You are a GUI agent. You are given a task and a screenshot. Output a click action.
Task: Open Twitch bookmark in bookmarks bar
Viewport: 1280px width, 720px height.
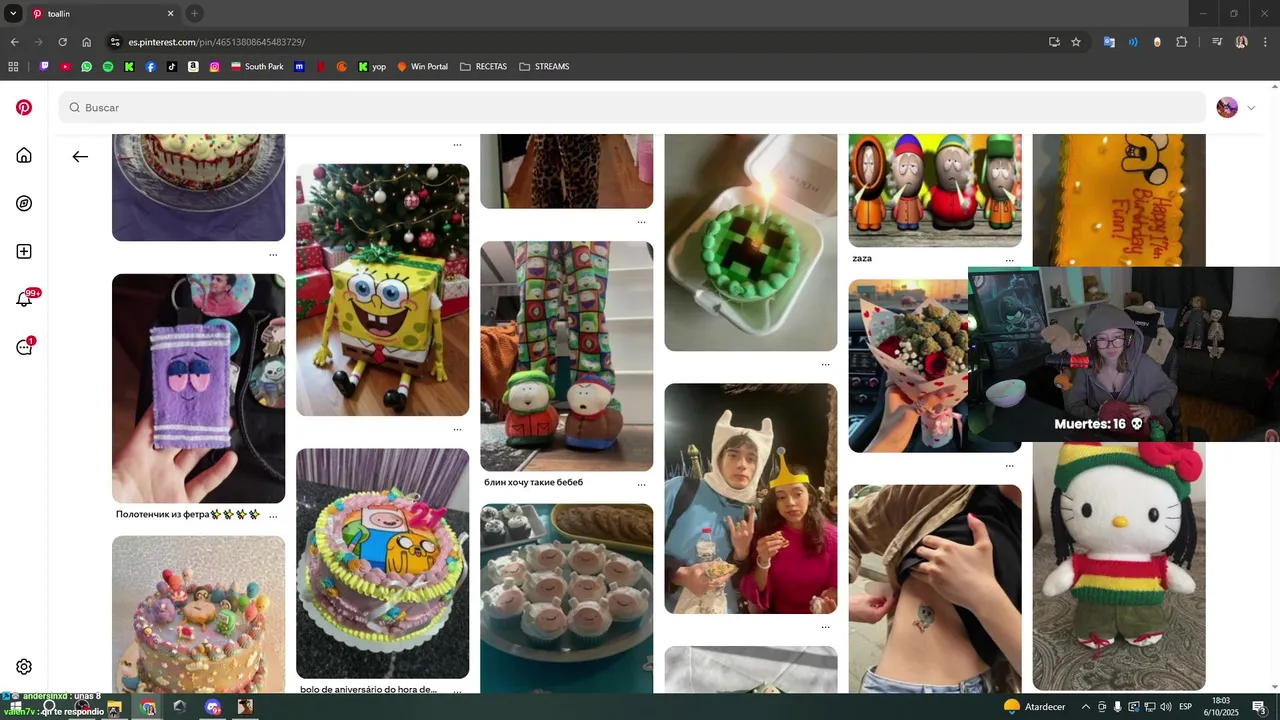pyautogui.click(x=44, y=67)
